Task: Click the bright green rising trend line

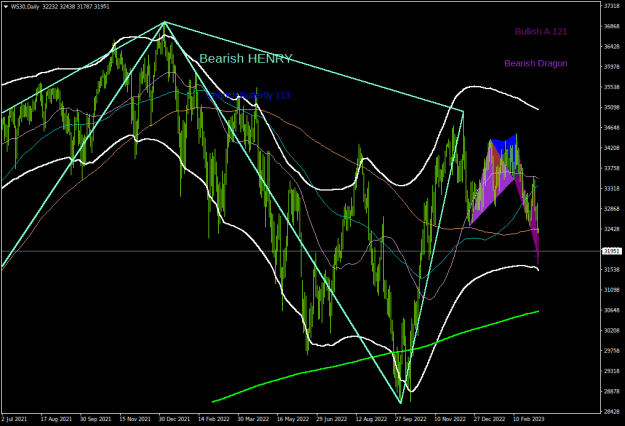Action: pyautogui.click(x=375, y=355)
